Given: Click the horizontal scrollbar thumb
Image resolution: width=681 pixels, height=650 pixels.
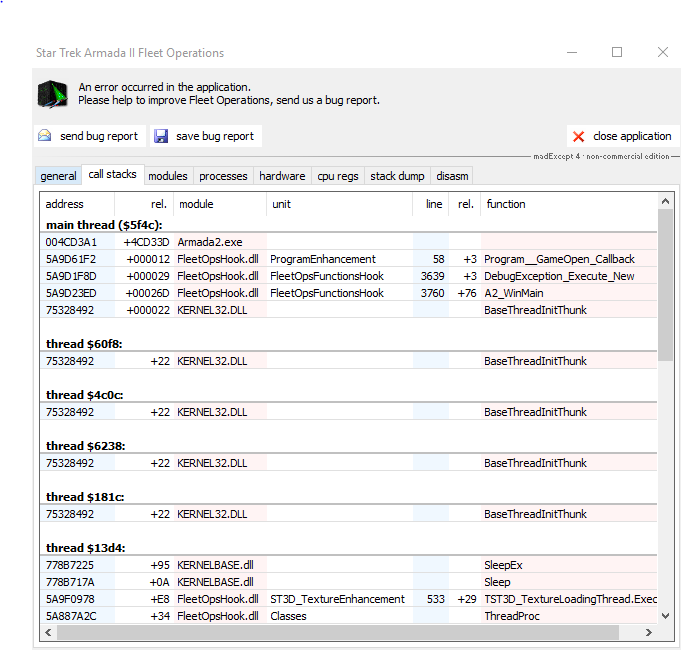Looking at the screenshot, I should click(x=337, y=632).
